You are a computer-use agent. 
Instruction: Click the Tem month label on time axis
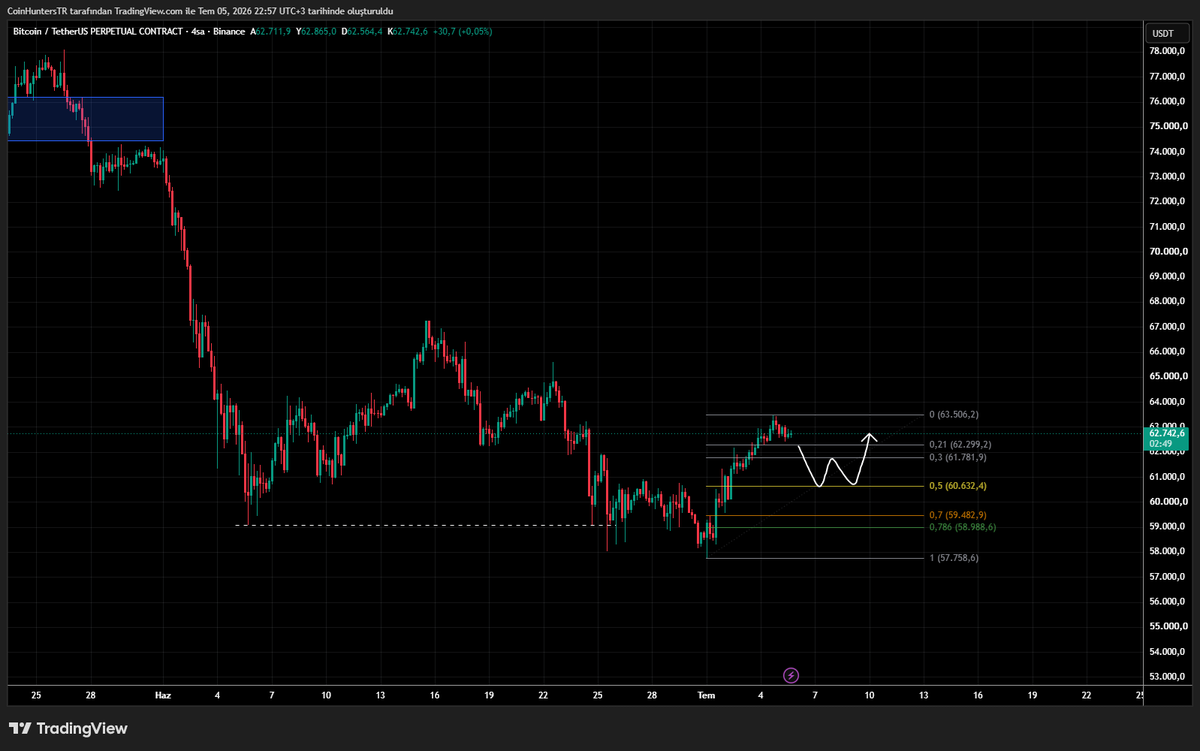coord(707,694)
